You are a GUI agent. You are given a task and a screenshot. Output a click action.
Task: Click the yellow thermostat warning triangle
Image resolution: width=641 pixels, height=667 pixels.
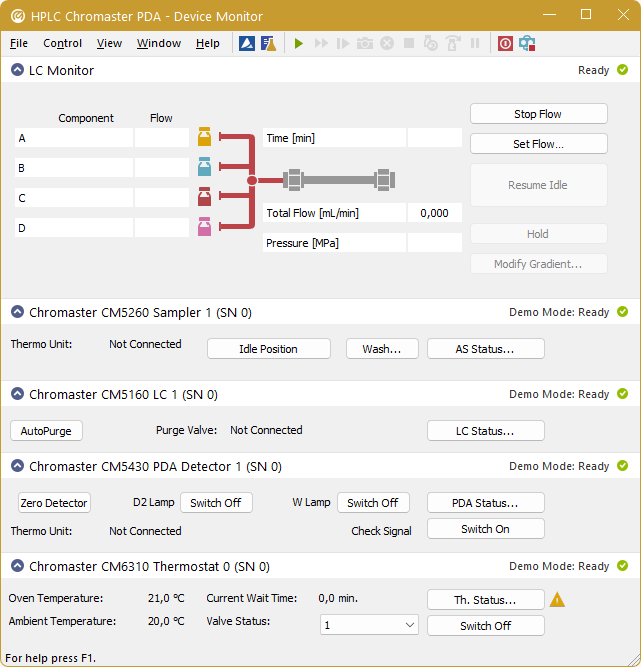pos(557,600)
